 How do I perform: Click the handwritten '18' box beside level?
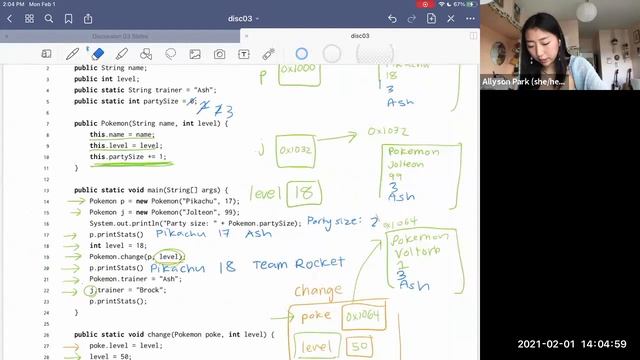[x=304, y=193]
